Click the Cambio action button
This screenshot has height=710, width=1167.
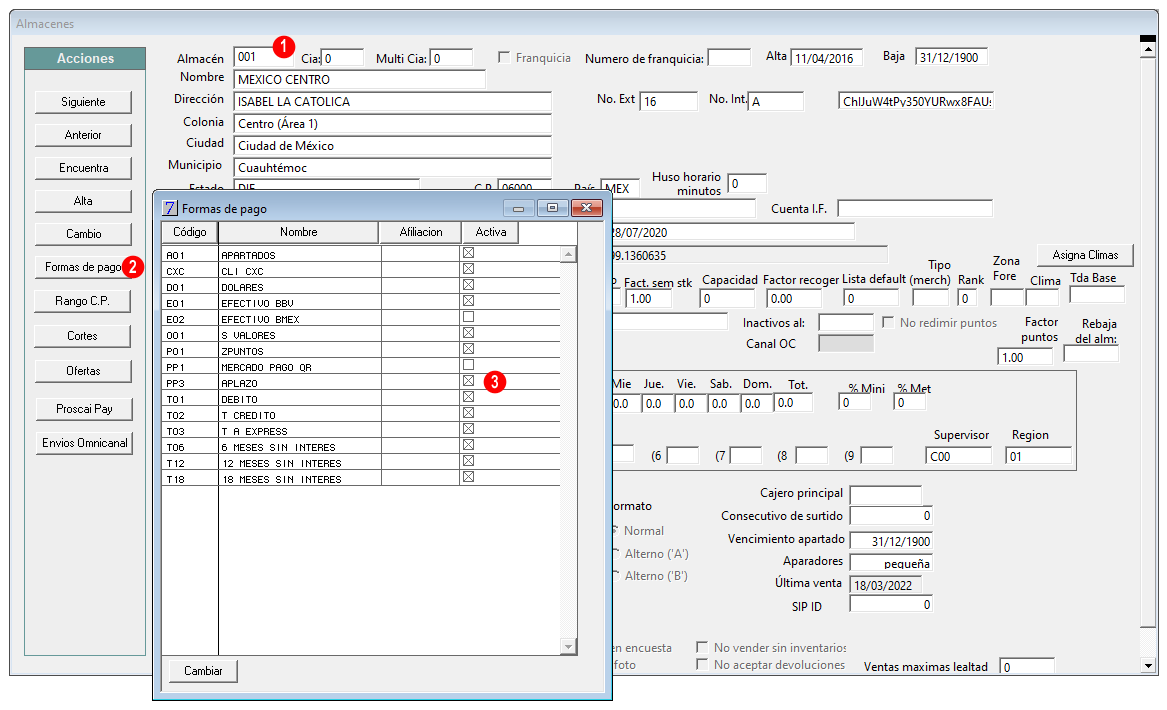(x=83, y=234)
